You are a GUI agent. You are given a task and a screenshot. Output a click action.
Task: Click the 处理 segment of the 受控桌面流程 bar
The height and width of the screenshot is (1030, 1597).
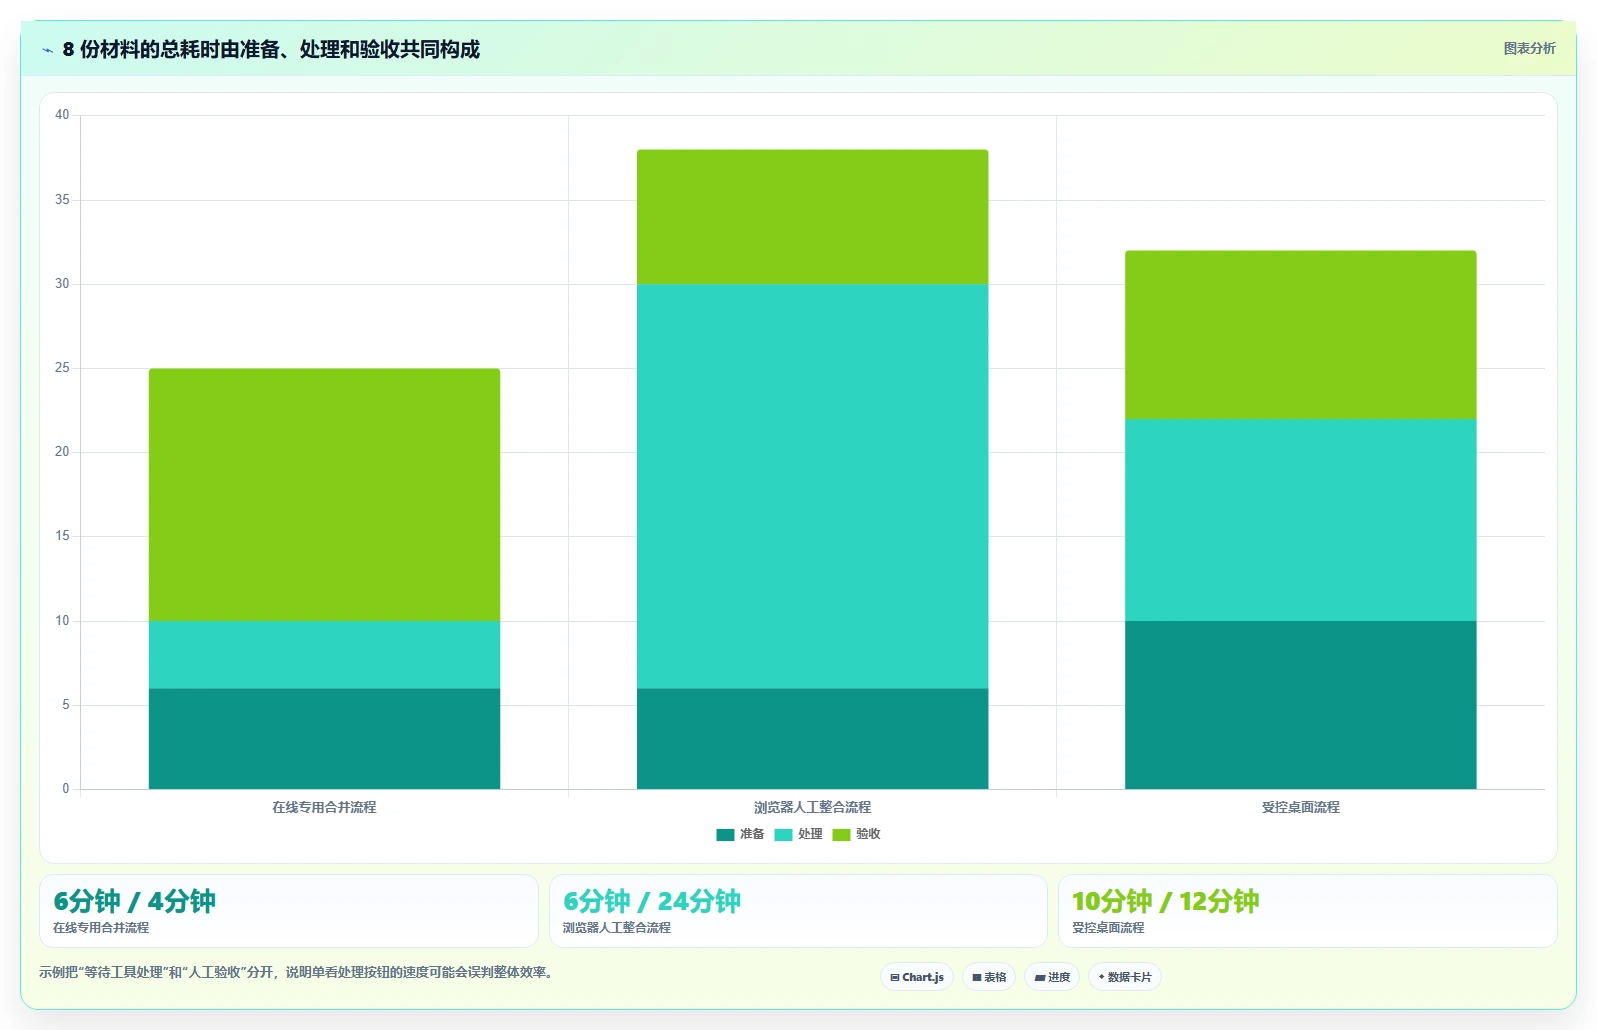point(1300,520)
